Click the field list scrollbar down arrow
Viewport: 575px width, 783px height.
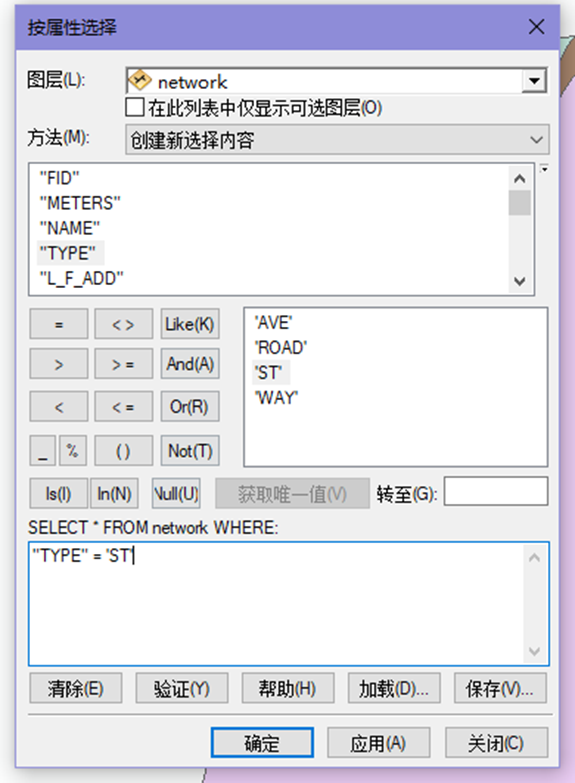point(520,281)
